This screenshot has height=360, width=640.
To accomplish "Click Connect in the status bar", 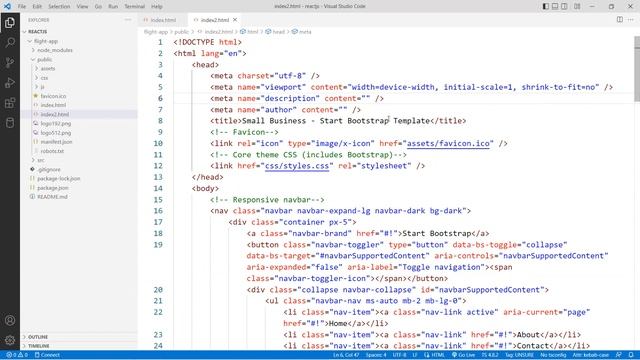I will coord(47,355).
